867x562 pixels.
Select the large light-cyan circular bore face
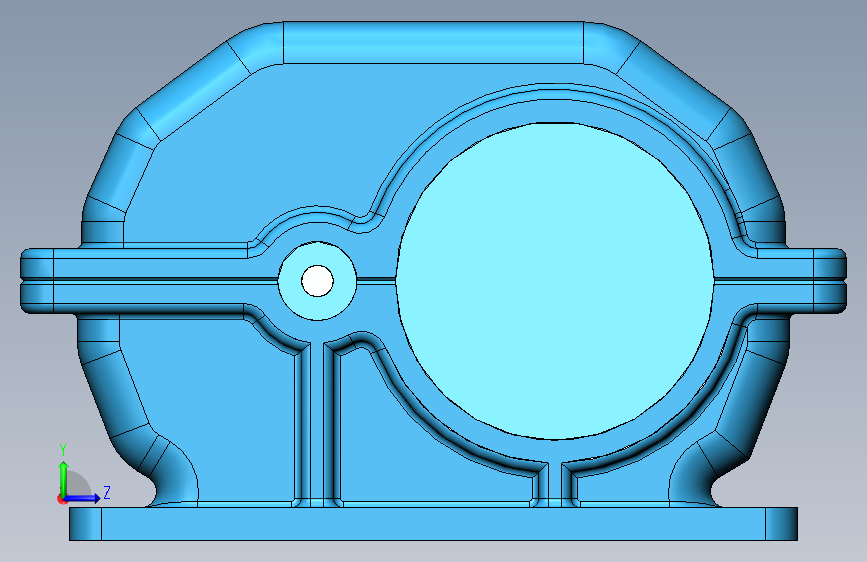point(555,281)
